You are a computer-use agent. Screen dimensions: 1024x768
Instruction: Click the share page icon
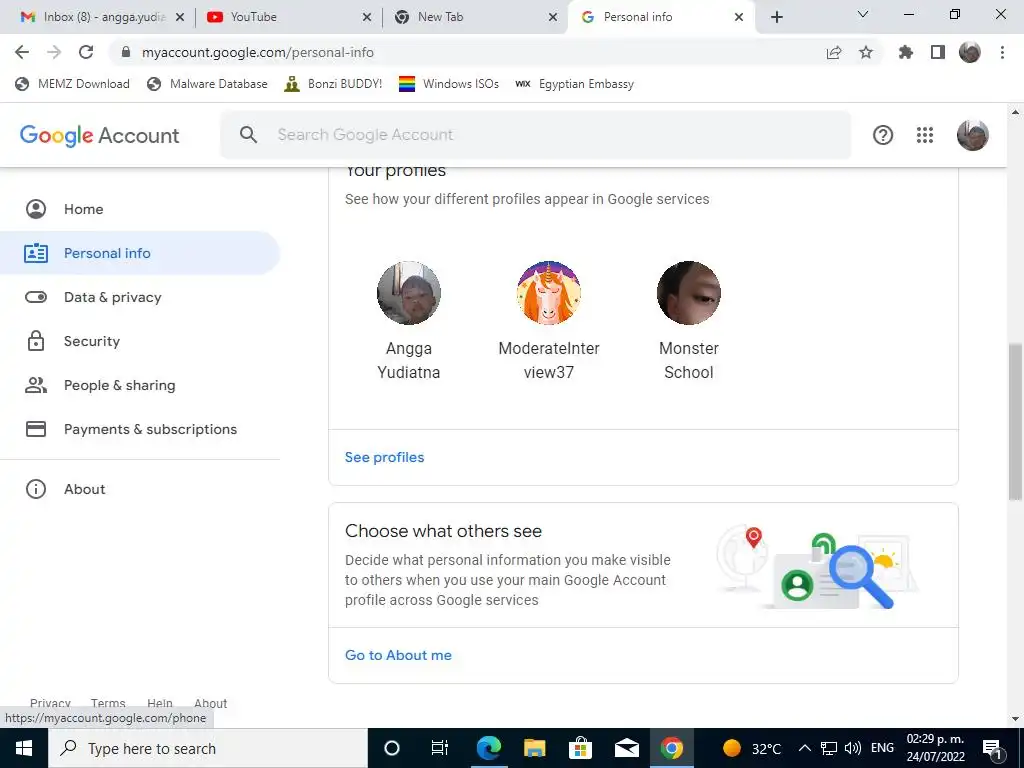coord(834,52)
